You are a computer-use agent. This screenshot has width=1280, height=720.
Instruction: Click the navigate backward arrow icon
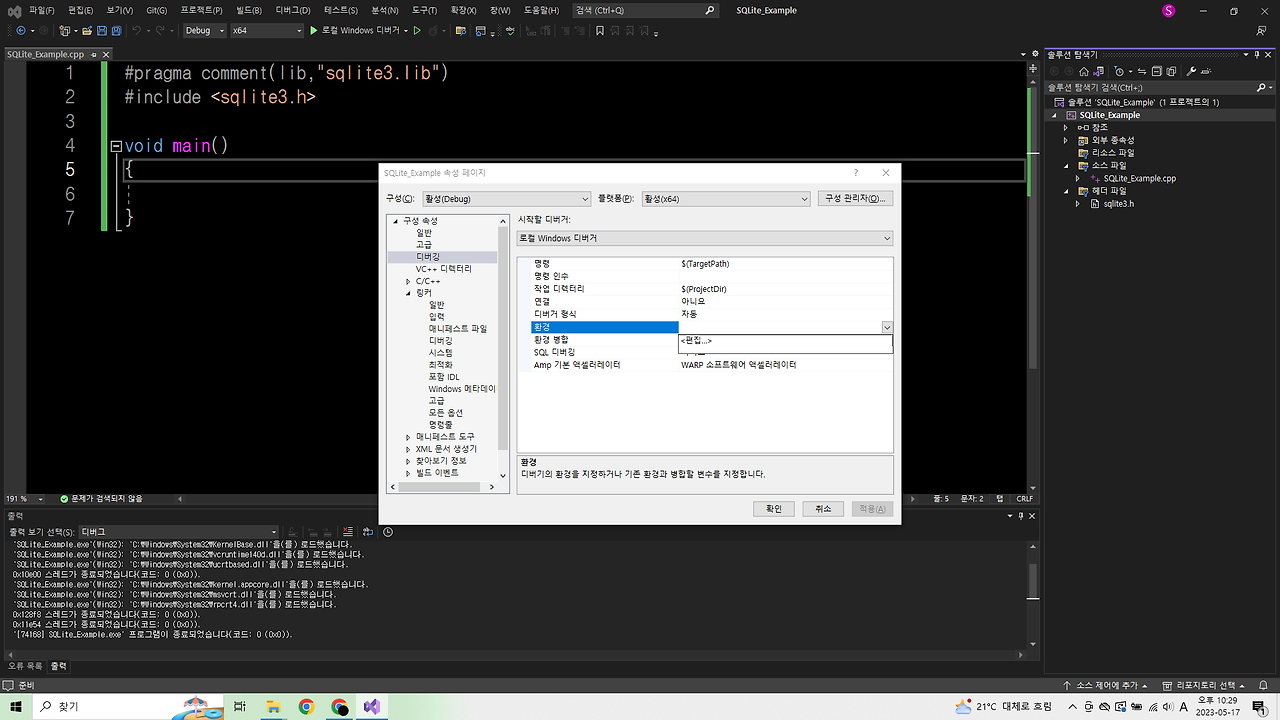pyautogui.click(x=21, y=30)
